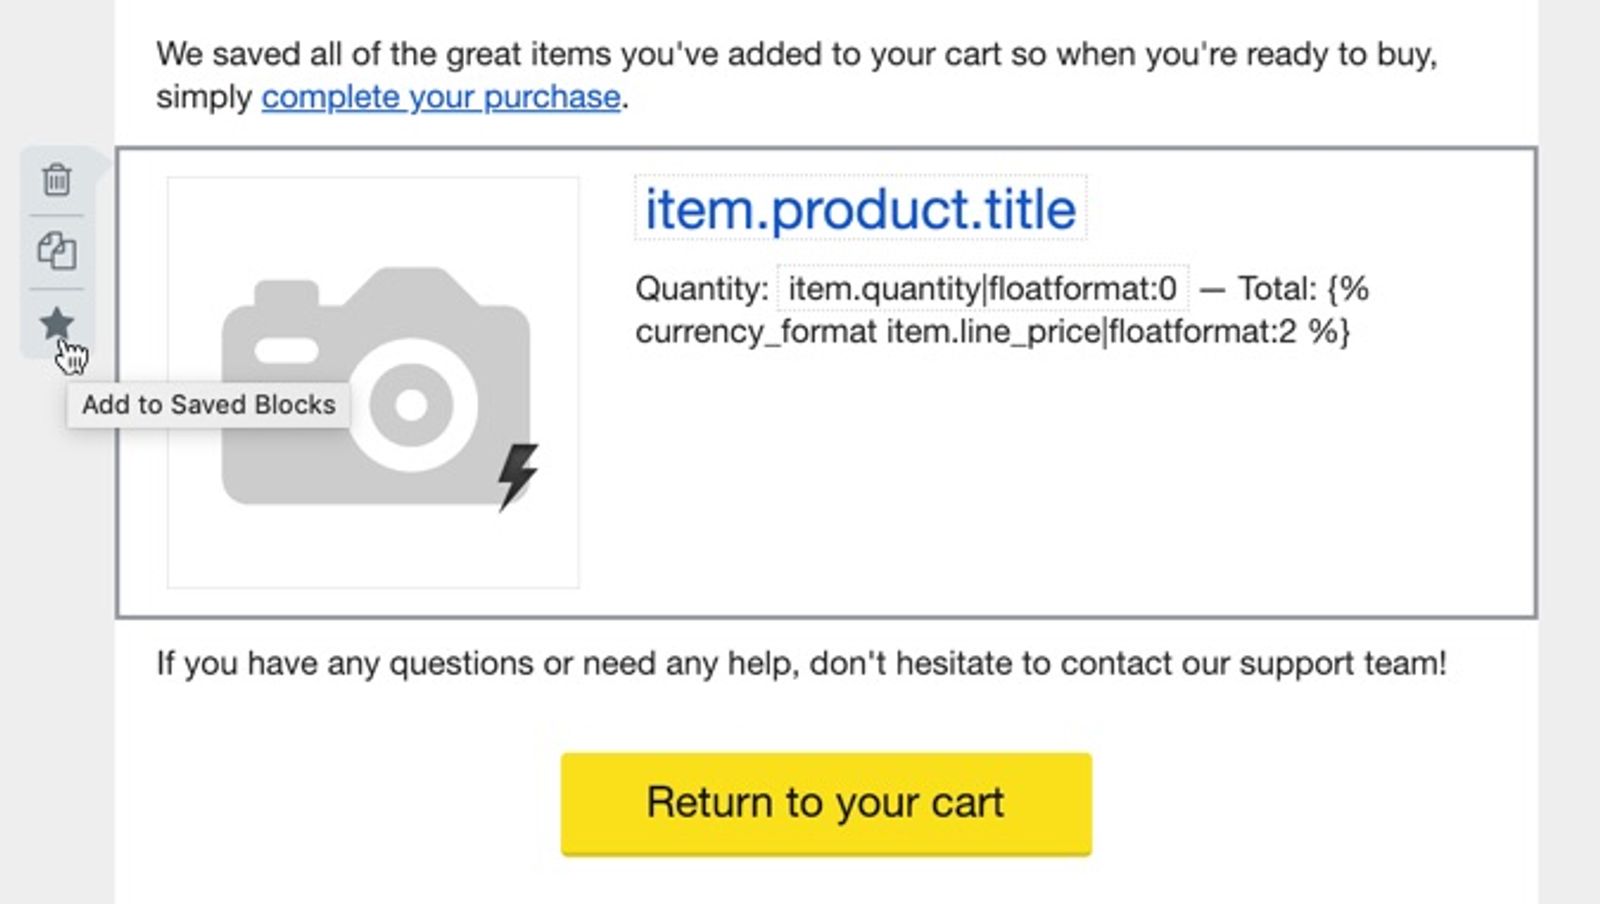Click the gray margin right of the email canvas
The height and width of the screenshot is (904, 1600).
[x=1569, y=452]
